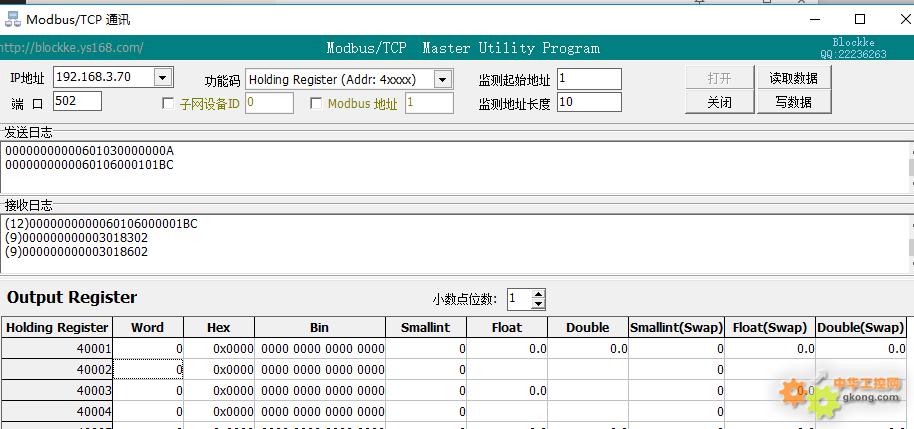Select the 40002 register row header
The height and width of the screenshot is (429, 914).
coord(57,370)
